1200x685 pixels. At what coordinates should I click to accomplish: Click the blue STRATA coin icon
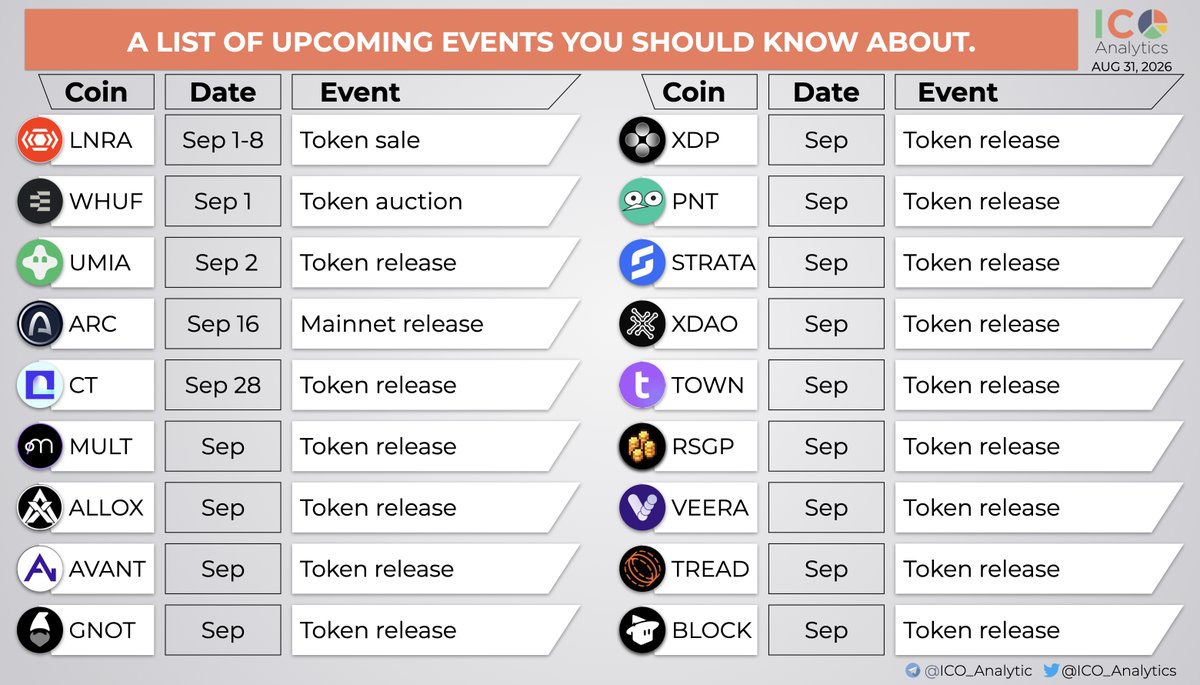[641, 263]
